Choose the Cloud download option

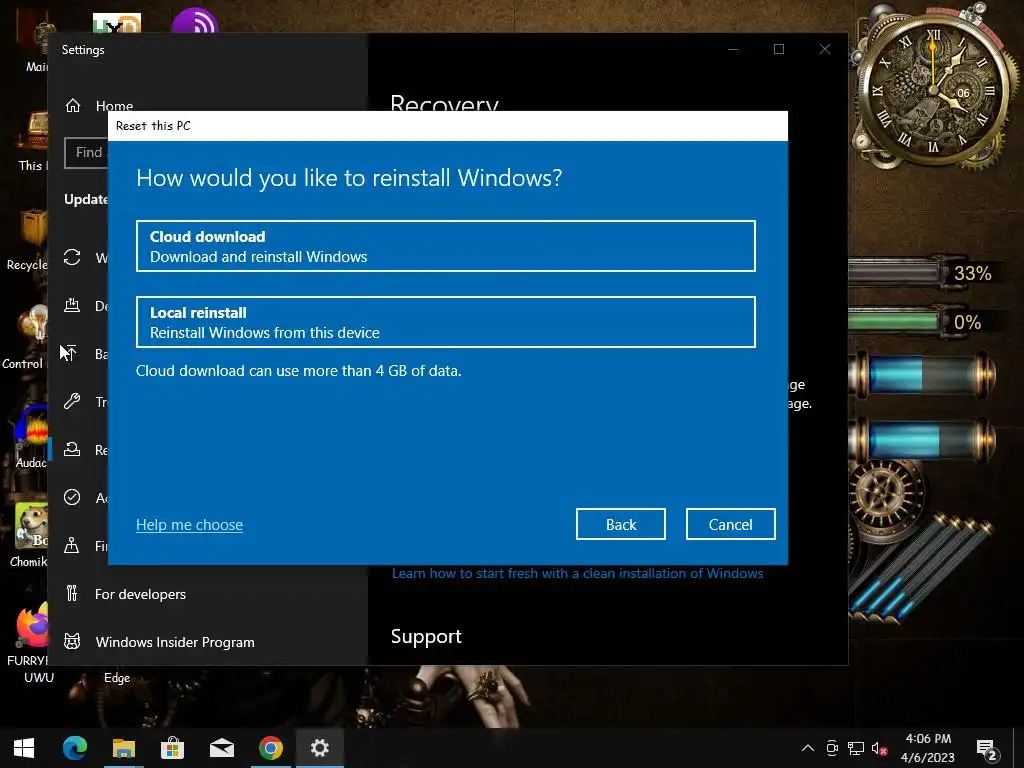coord(445,246)
